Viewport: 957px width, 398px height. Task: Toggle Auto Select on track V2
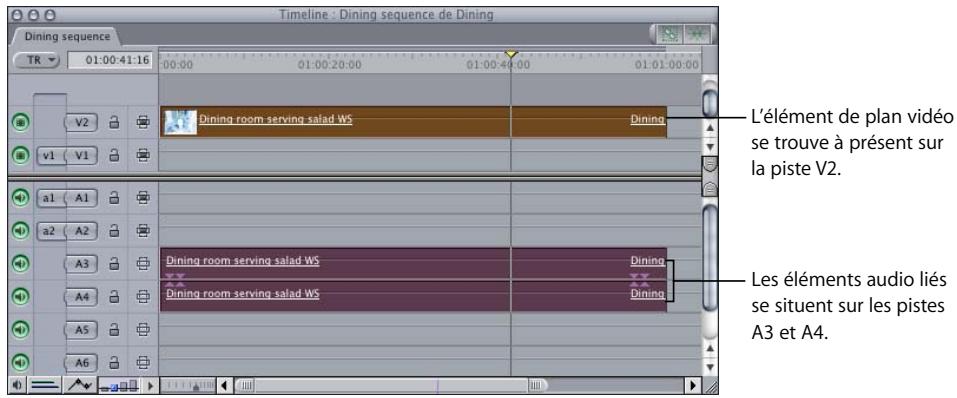pyautogui.click(x=143, y=122)
